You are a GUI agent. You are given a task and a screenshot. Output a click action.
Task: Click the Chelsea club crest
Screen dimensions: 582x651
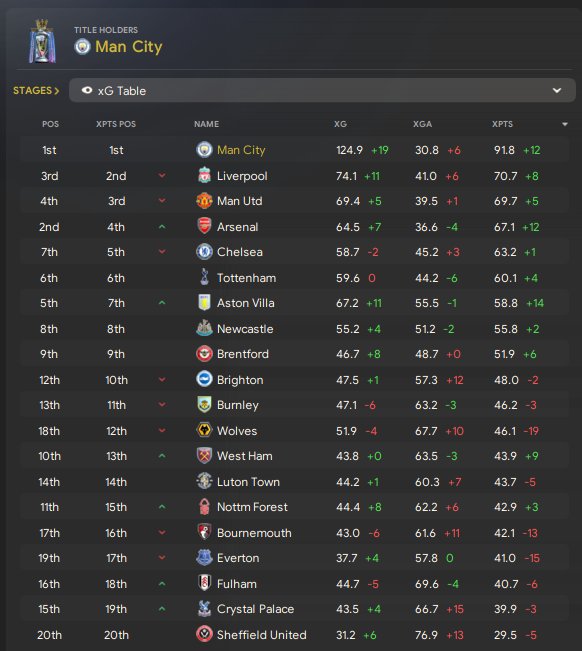(204, 252)
